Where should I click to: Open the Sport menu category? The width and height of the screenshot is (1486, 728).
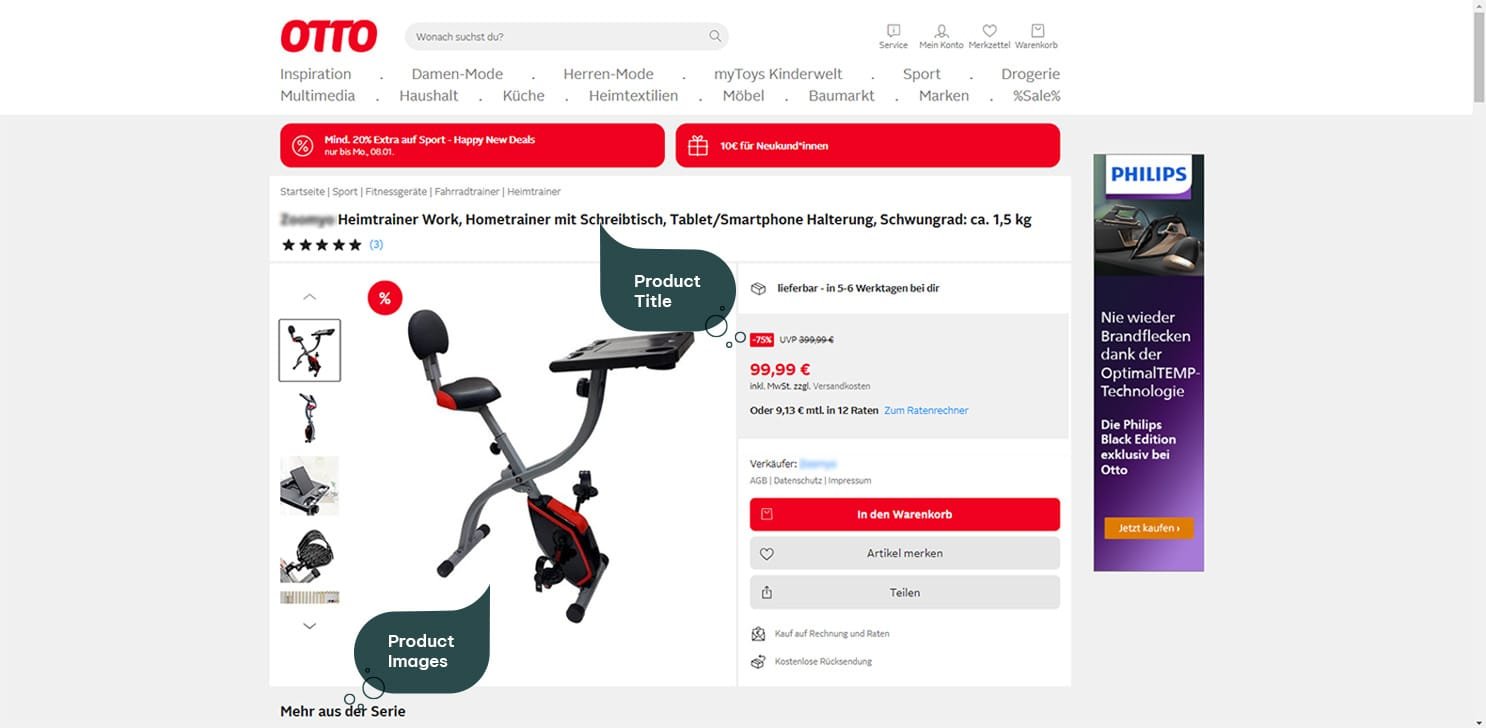coord(921,74)
